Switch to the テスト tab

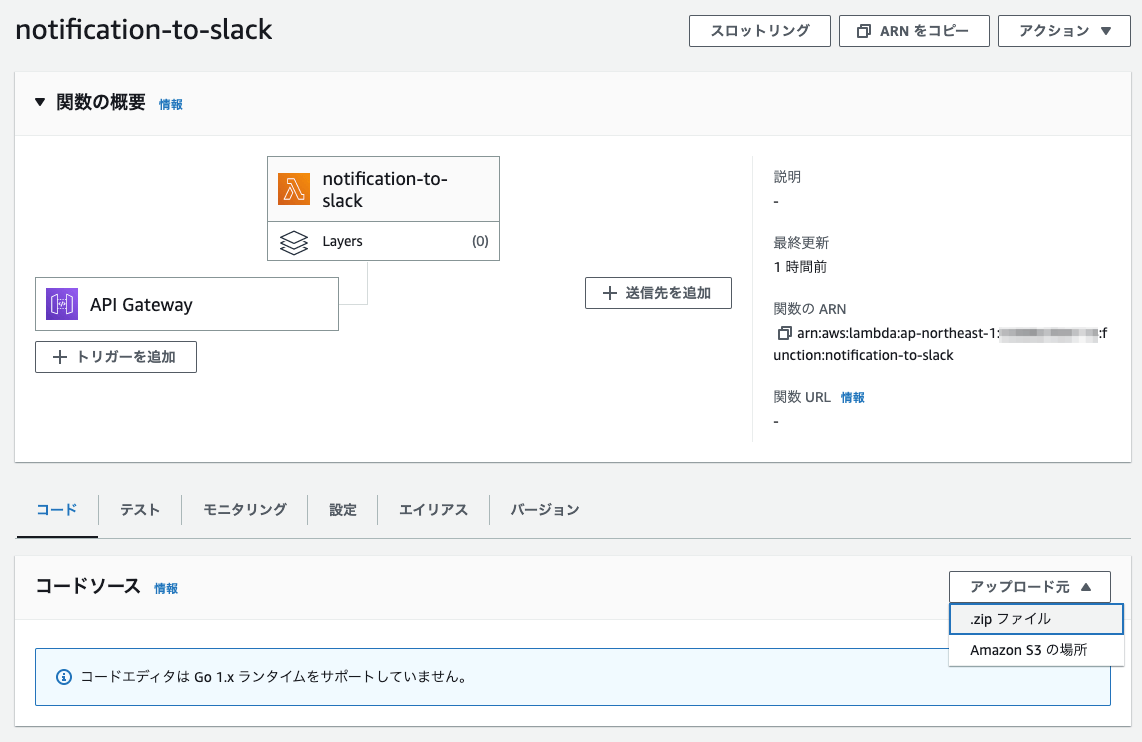[140, 510]
